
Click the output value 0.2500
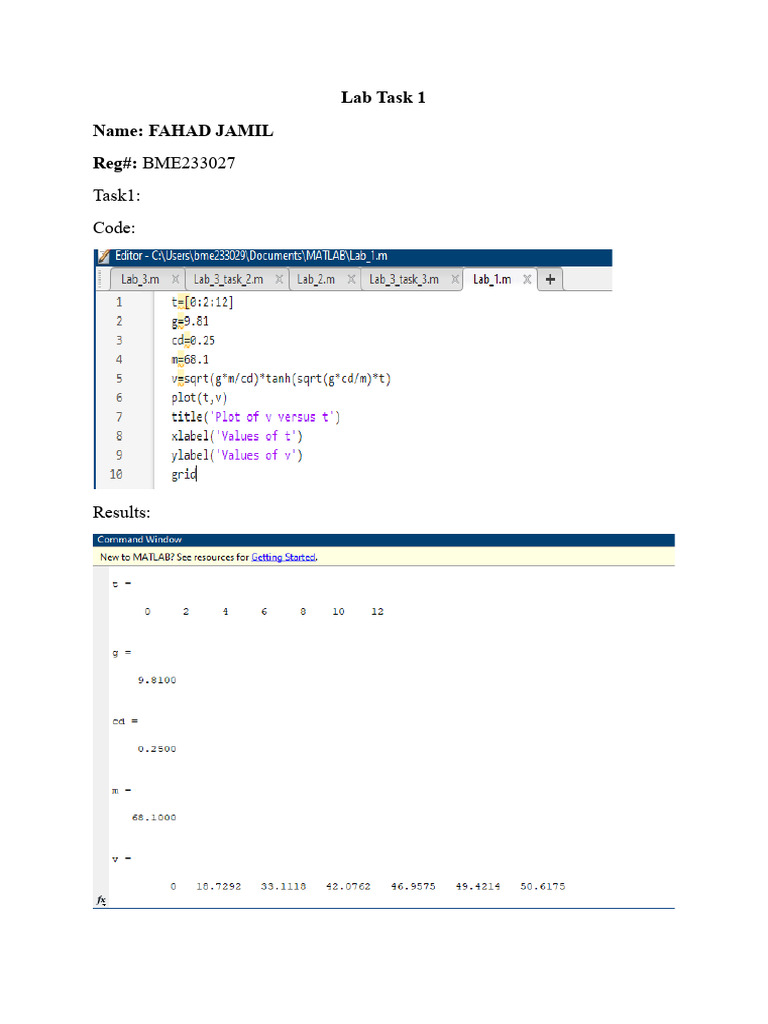coord(157,749)
